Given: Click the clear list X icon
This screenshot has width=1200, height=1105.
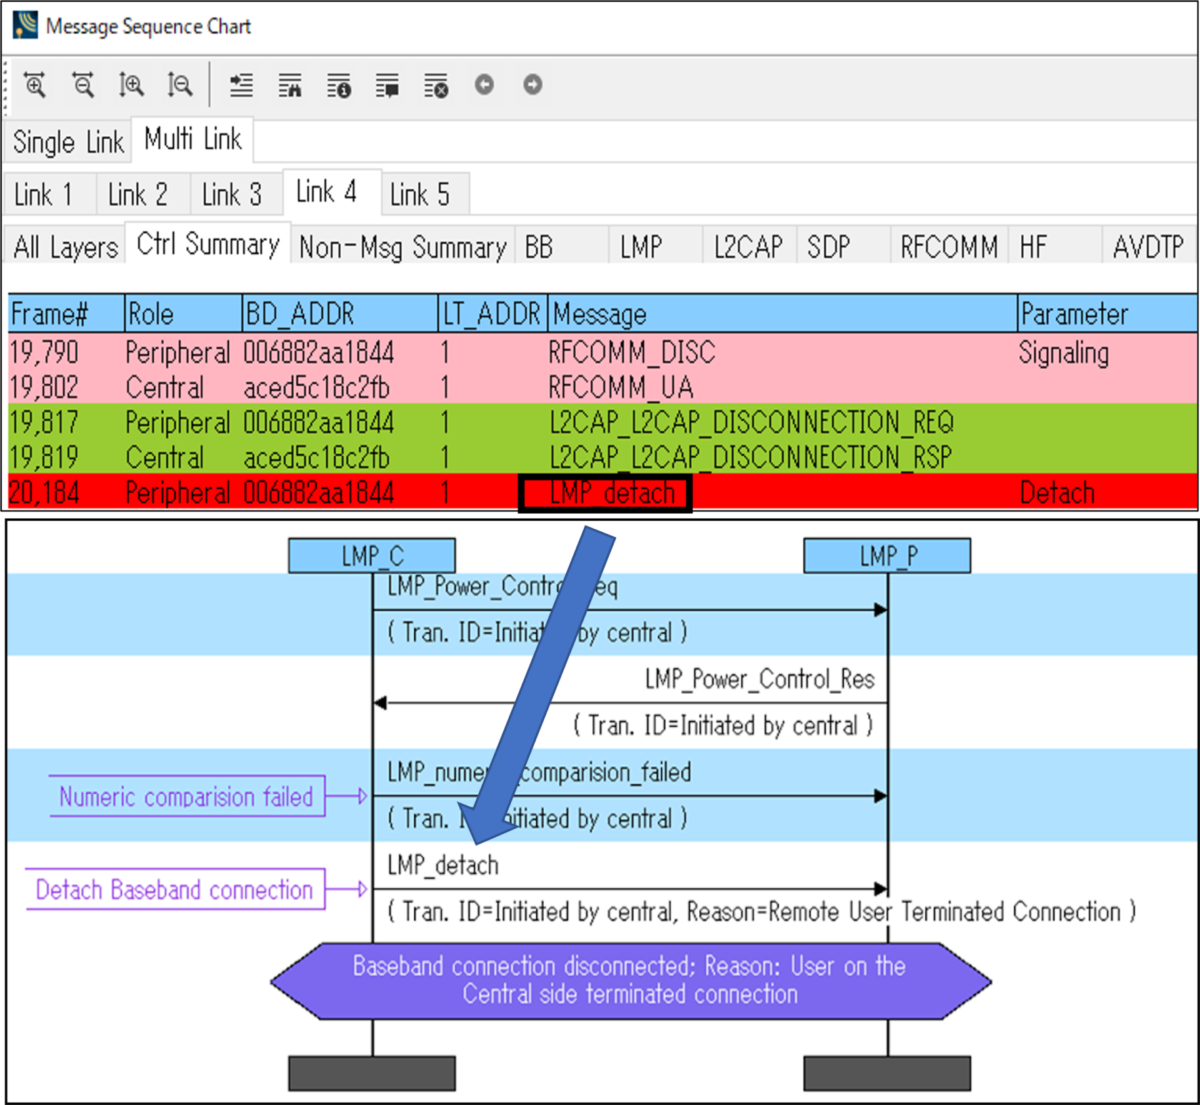Looking at the screenshot, I should (436, 86).
